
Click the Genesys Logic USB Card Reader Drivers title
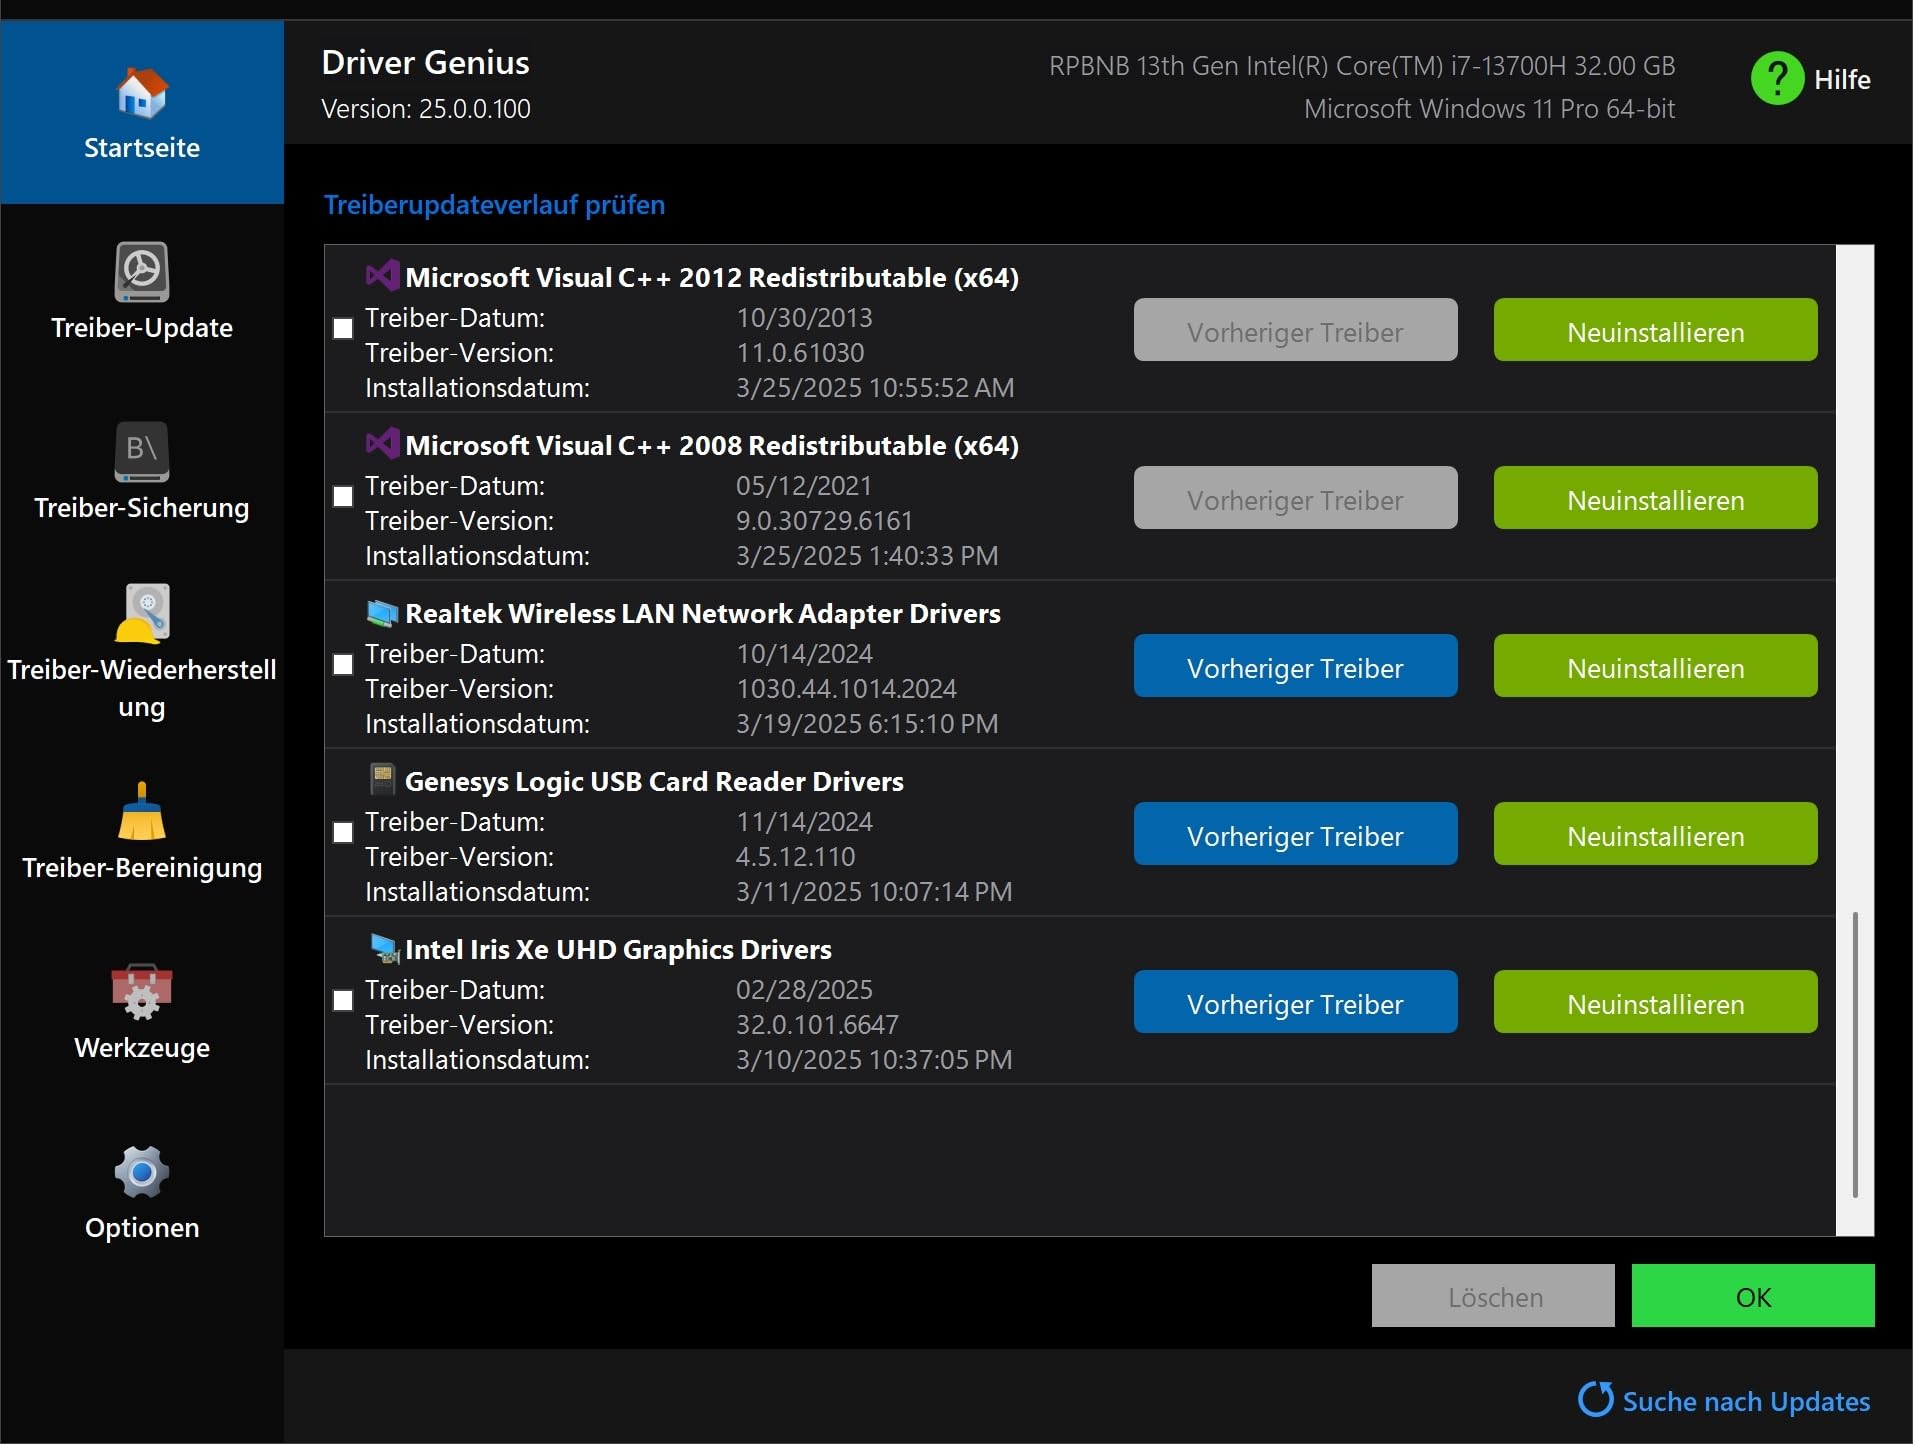pyautogui.click(x=654, y=781)
